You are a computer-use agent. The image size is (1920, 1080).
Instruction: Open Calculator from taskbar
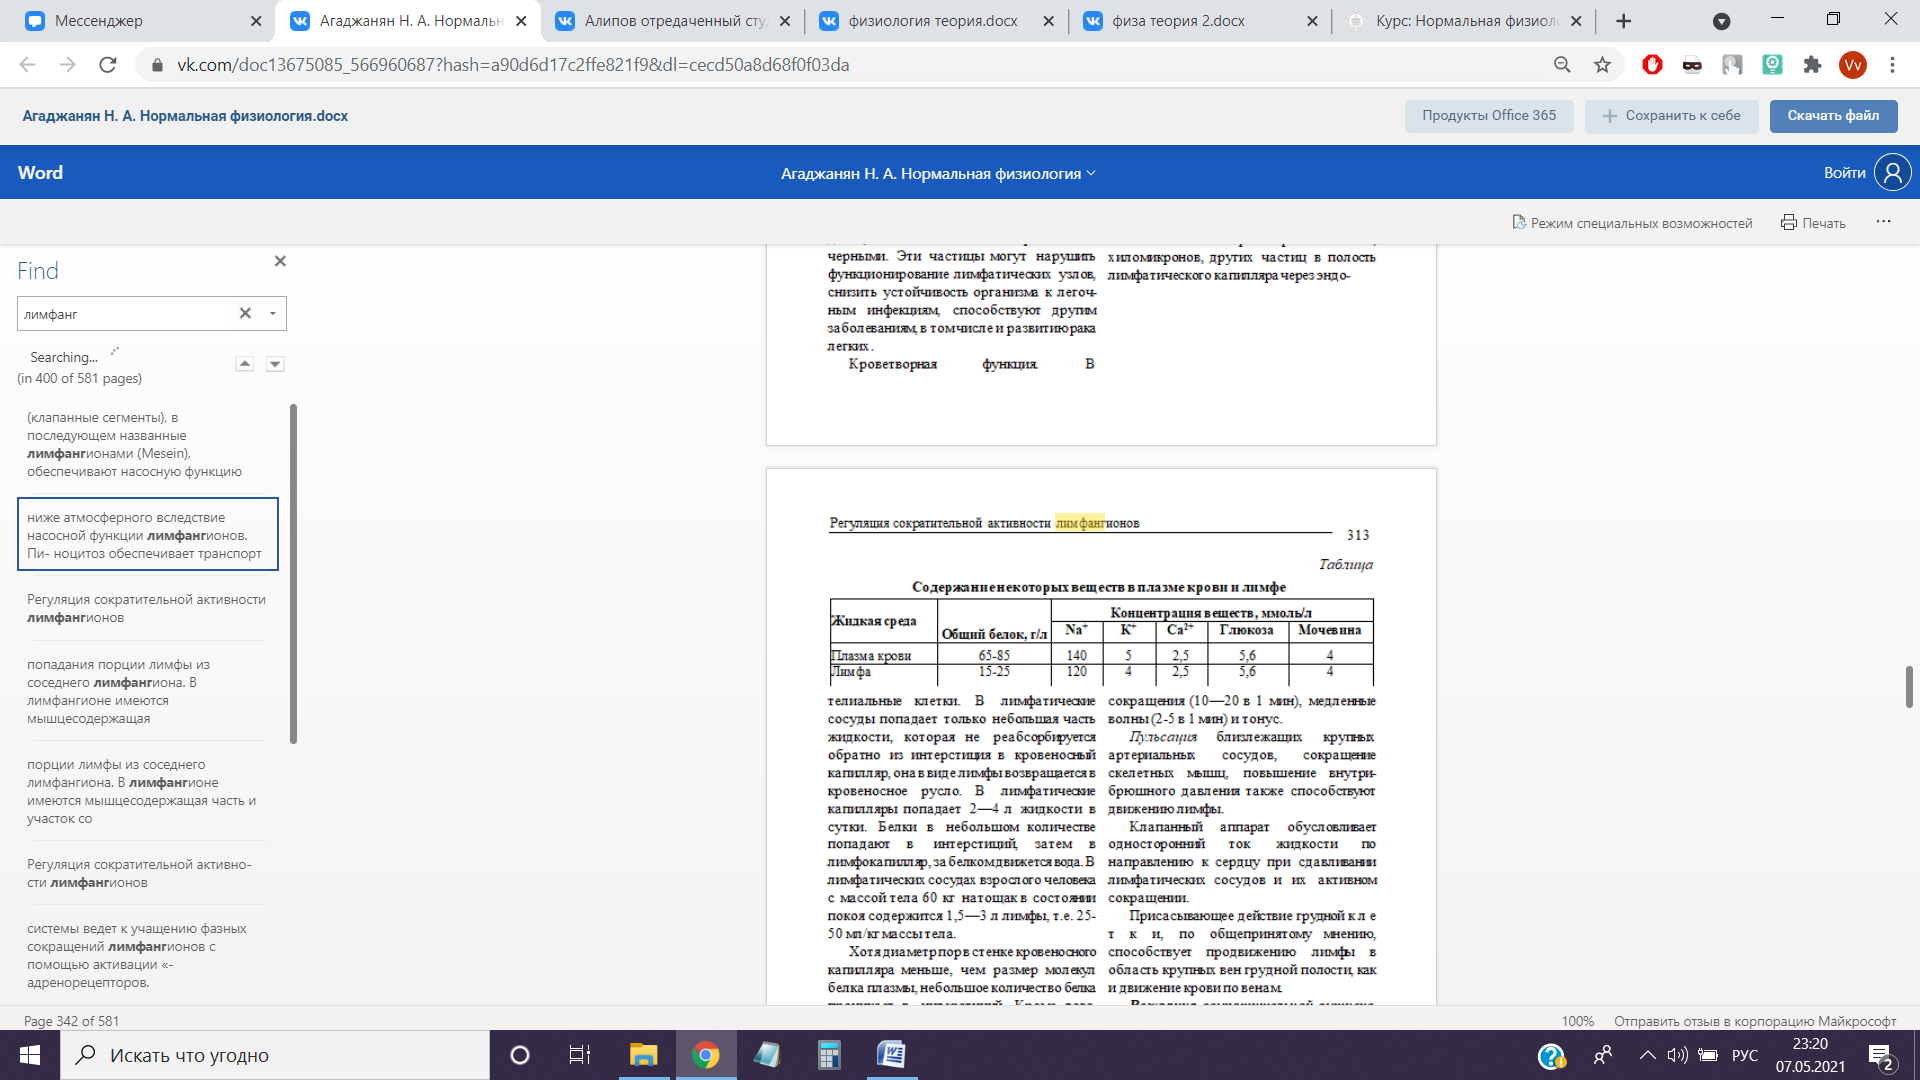[829, 1055]
